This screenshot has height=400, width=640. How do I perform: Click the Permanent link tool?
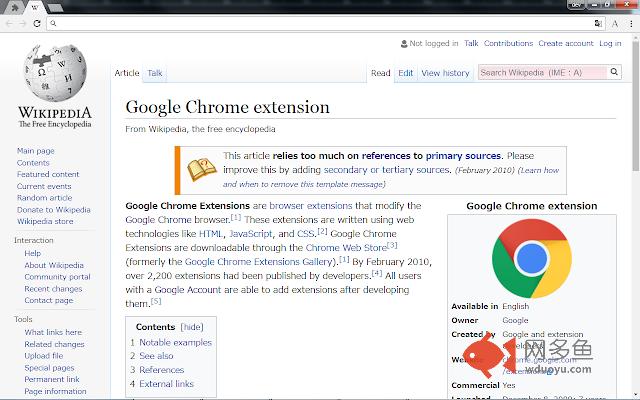point(52,379)
